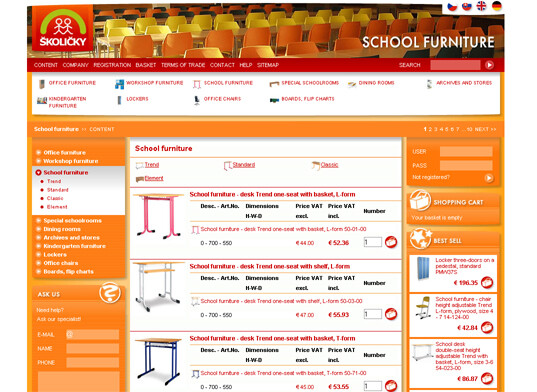The width and height of the screenshot is (537, 392).
Task: Open the REGISTRATION menu item
Action: coord(112,65)
